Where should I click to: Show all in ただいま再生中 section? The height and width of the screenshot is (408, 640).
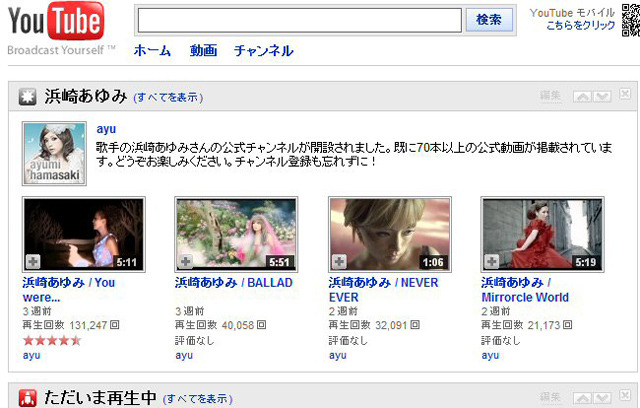point(198,399)
